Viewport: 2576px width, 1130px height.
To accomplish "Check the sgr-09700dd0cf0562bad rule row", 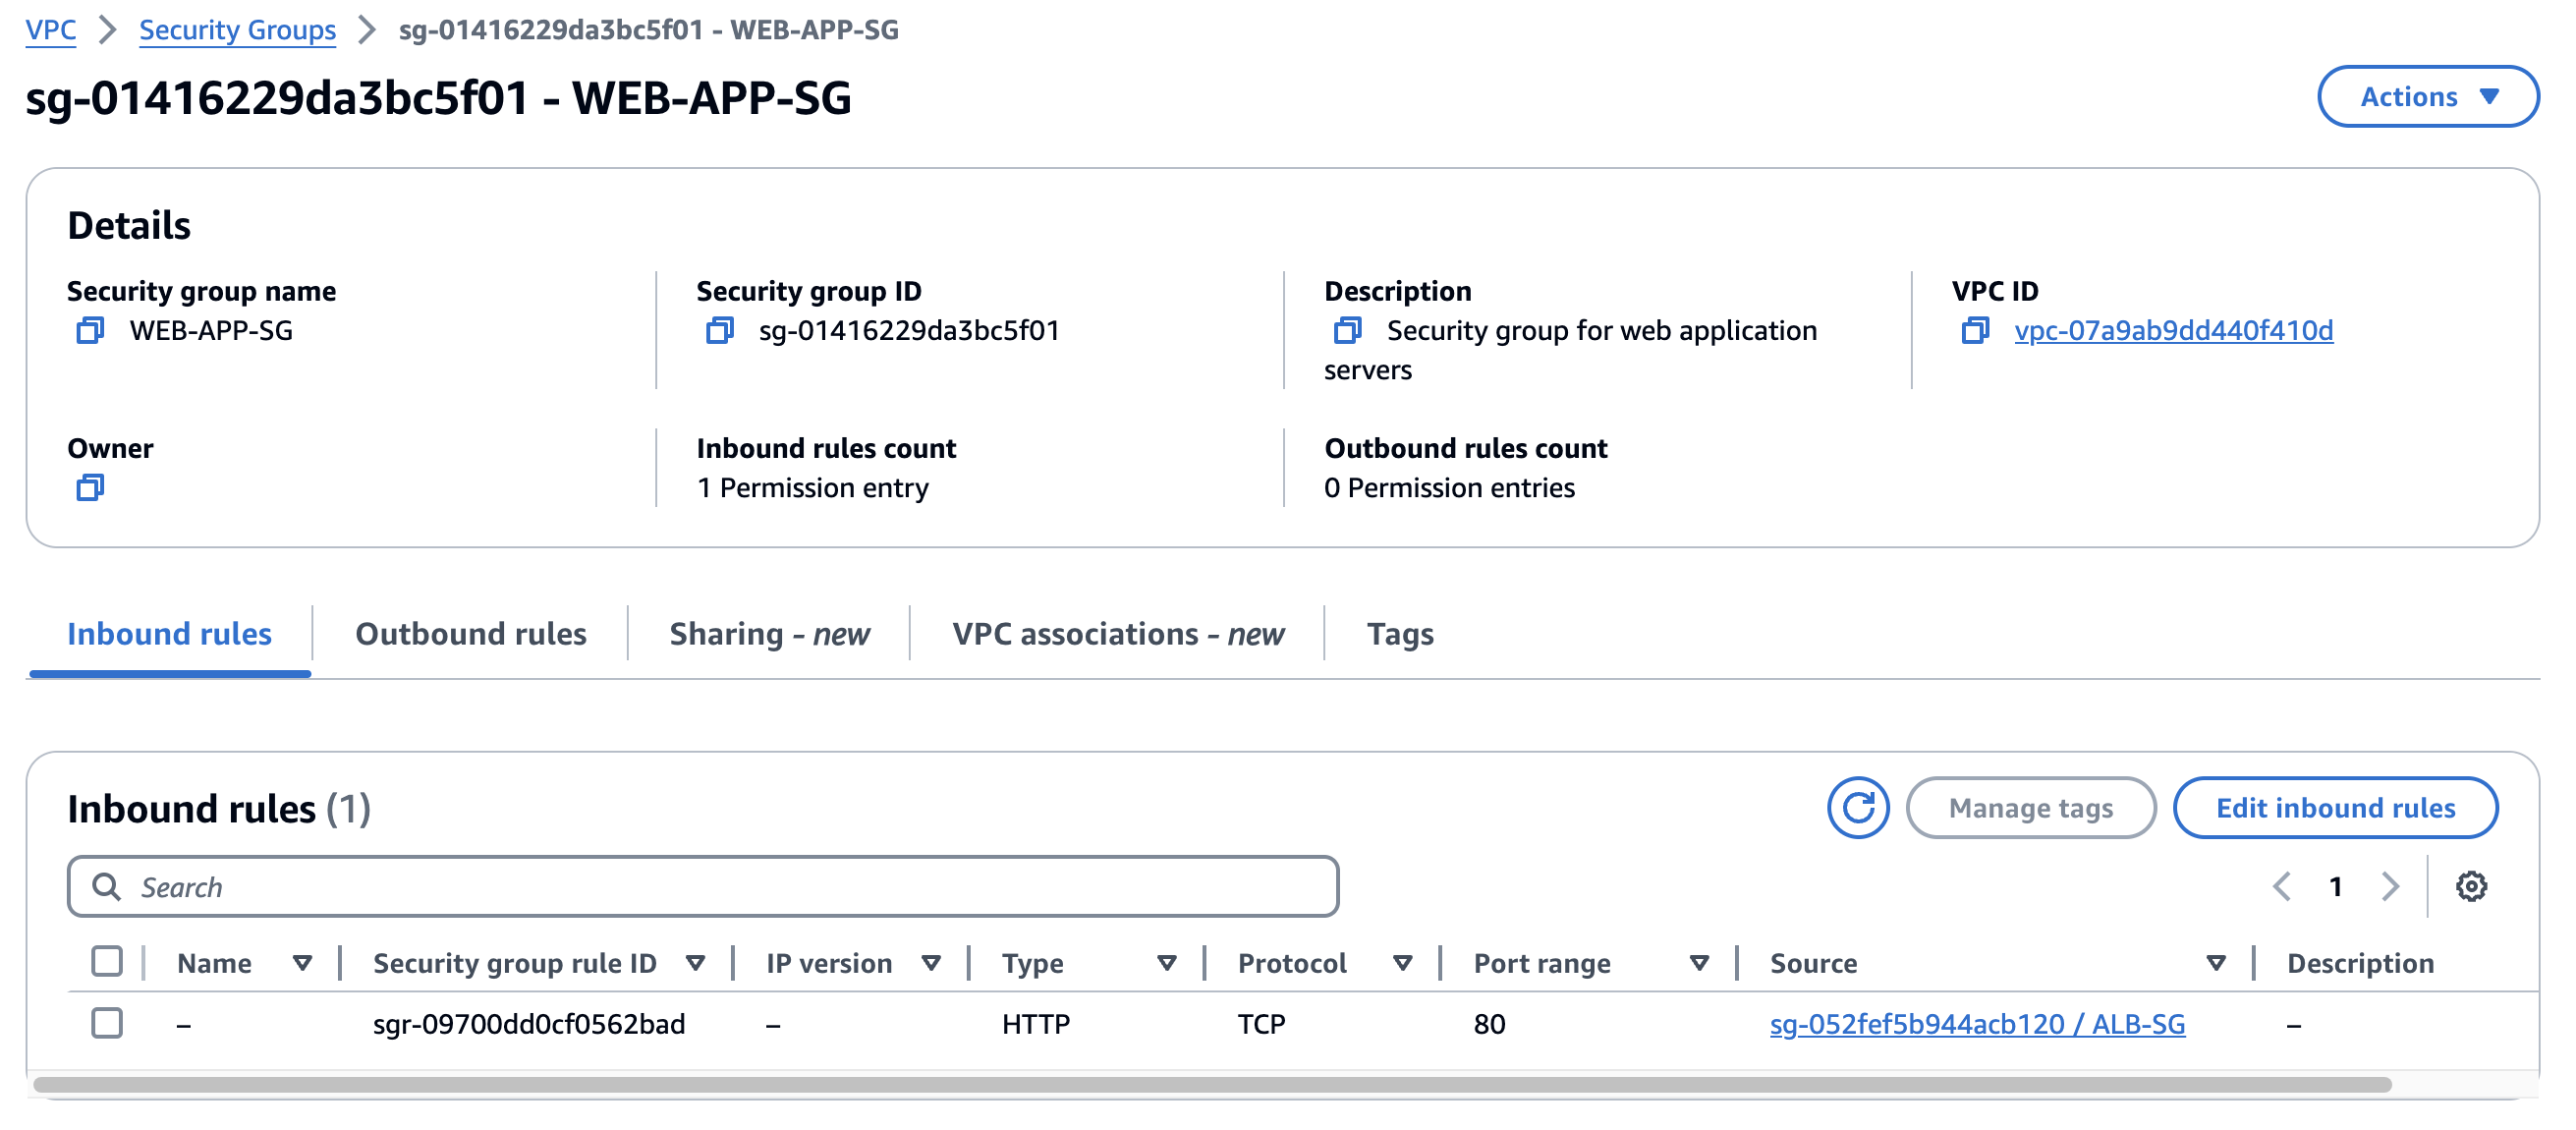I will point(107,1023).
